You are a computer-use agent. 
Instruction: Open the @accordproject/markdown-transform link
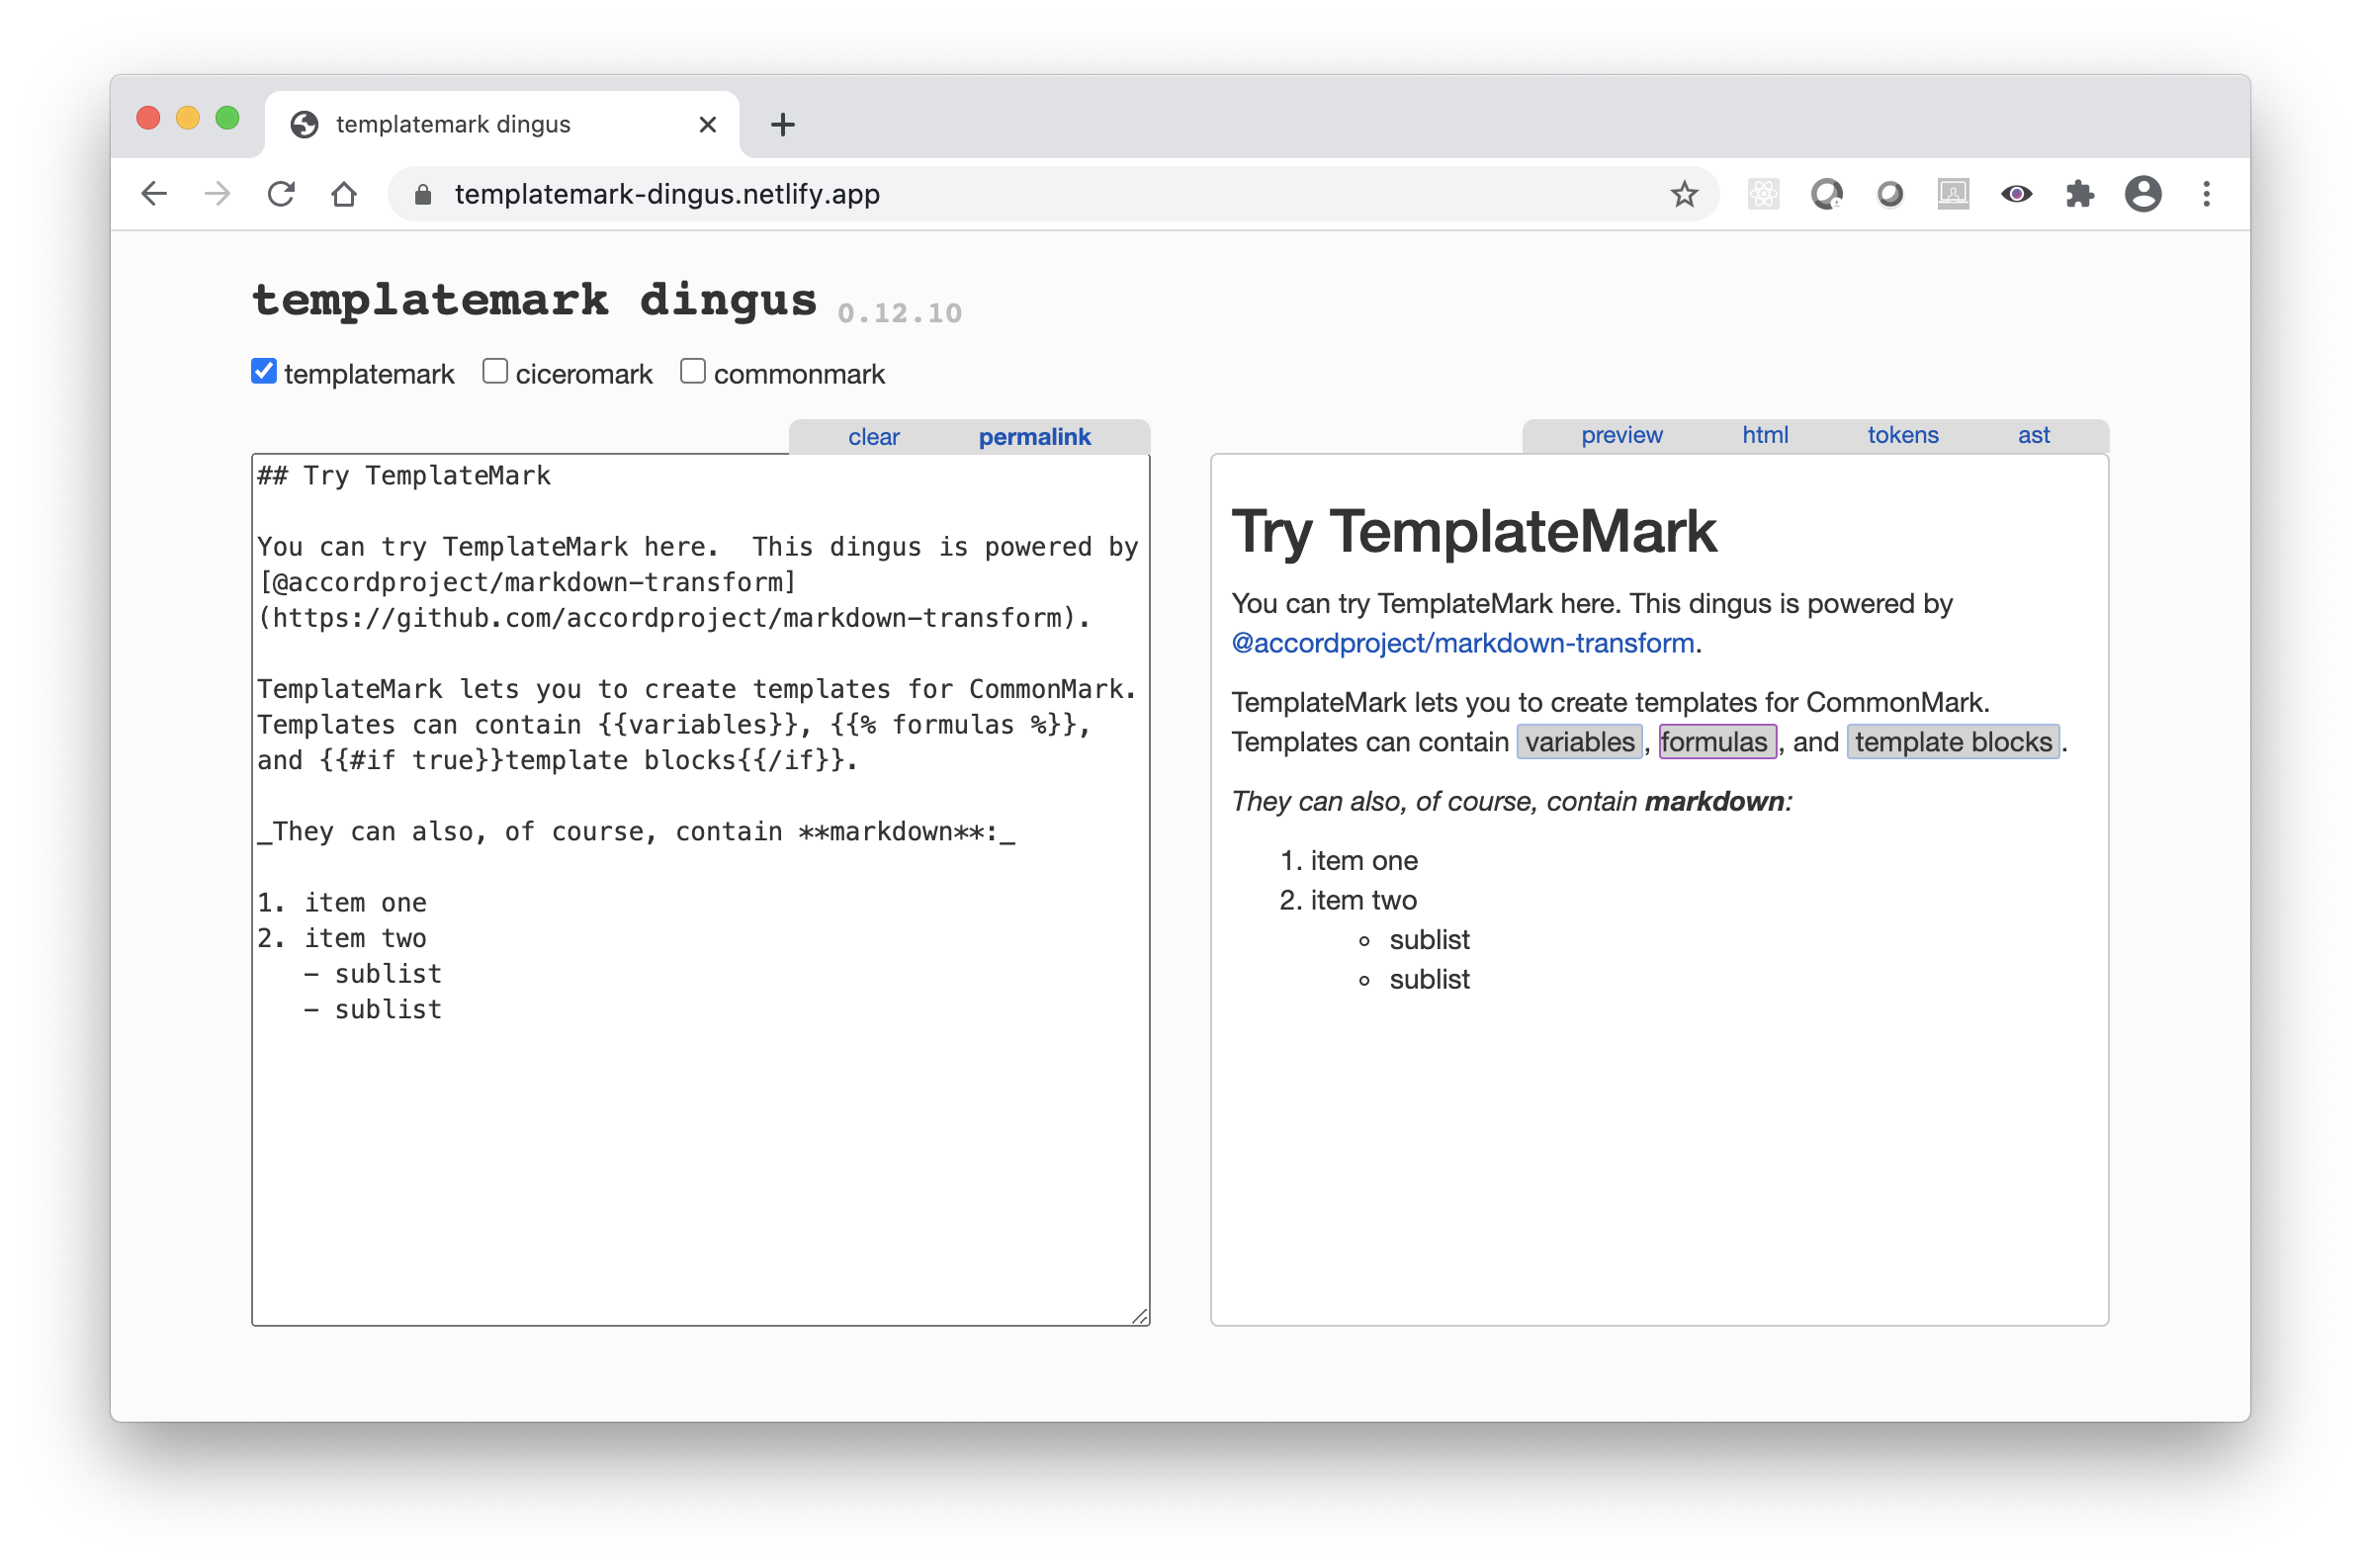click(1462, 643)
